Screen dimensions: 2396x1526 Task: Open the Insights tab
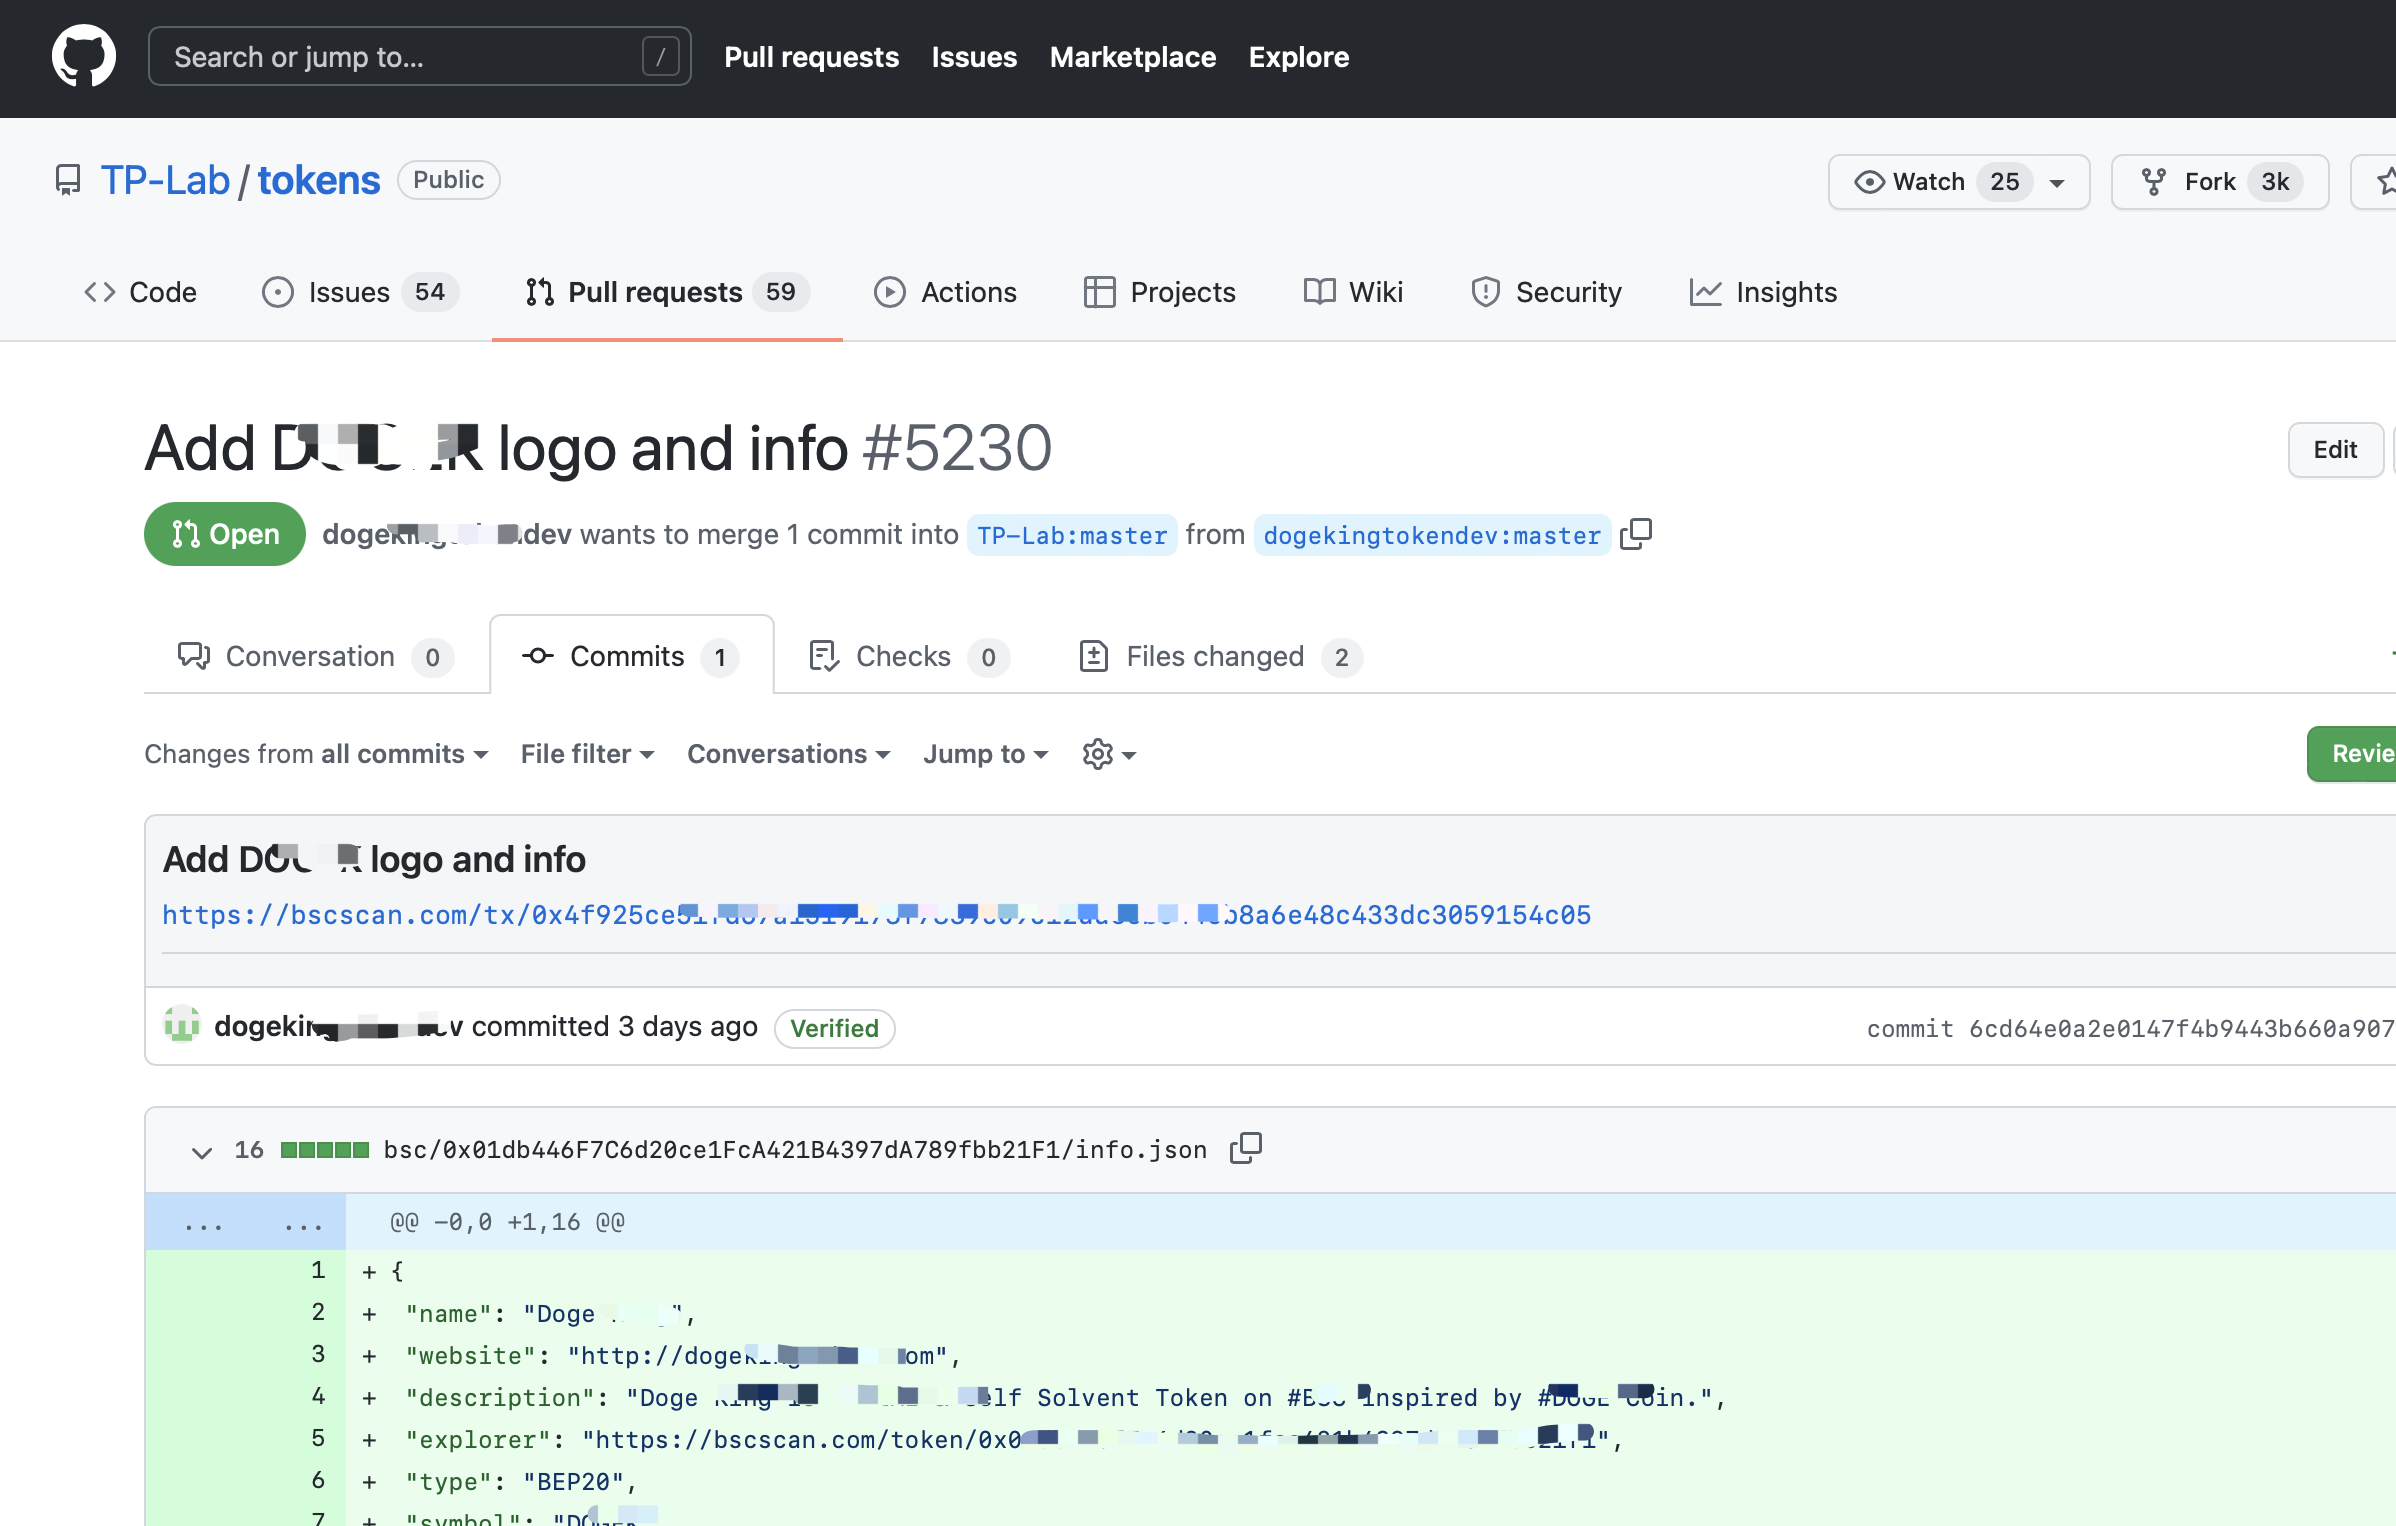tap(1763, 292)
